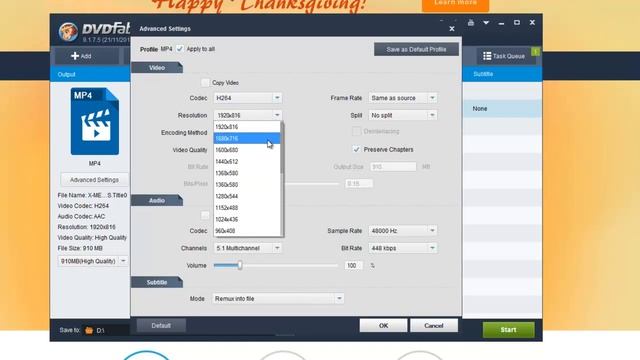Screen dimensions: 640x360
Task: Click the Bits/Pixel value field
Action: [359, 184]
